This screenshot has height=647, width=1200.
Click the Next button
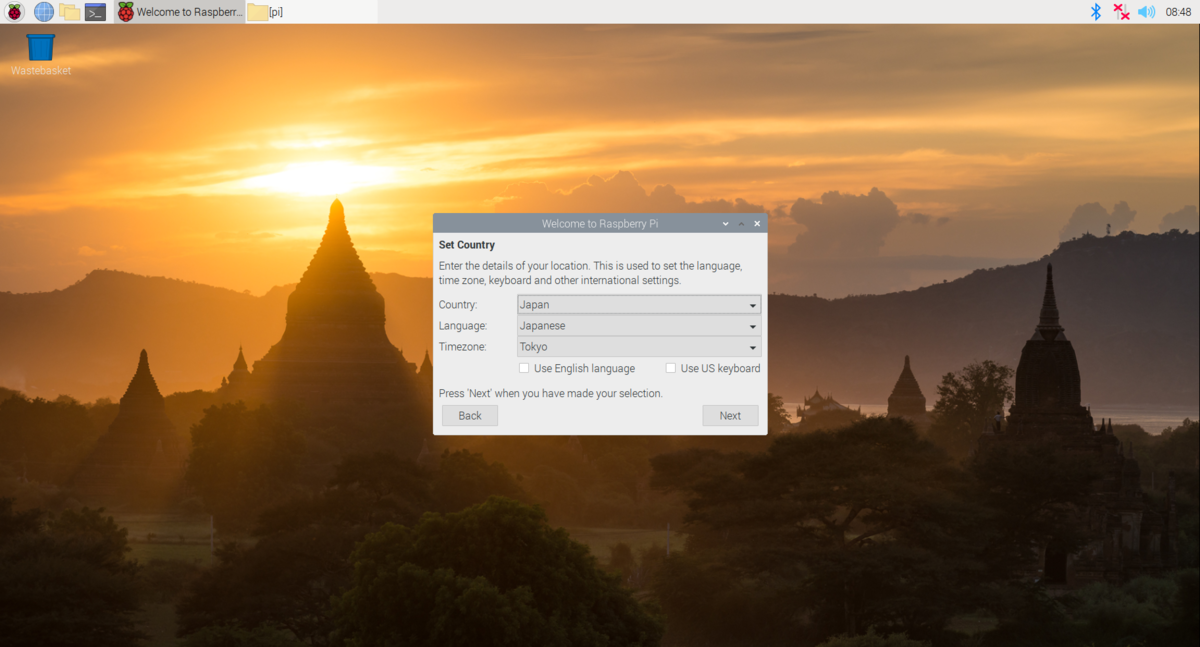point(730,416)
